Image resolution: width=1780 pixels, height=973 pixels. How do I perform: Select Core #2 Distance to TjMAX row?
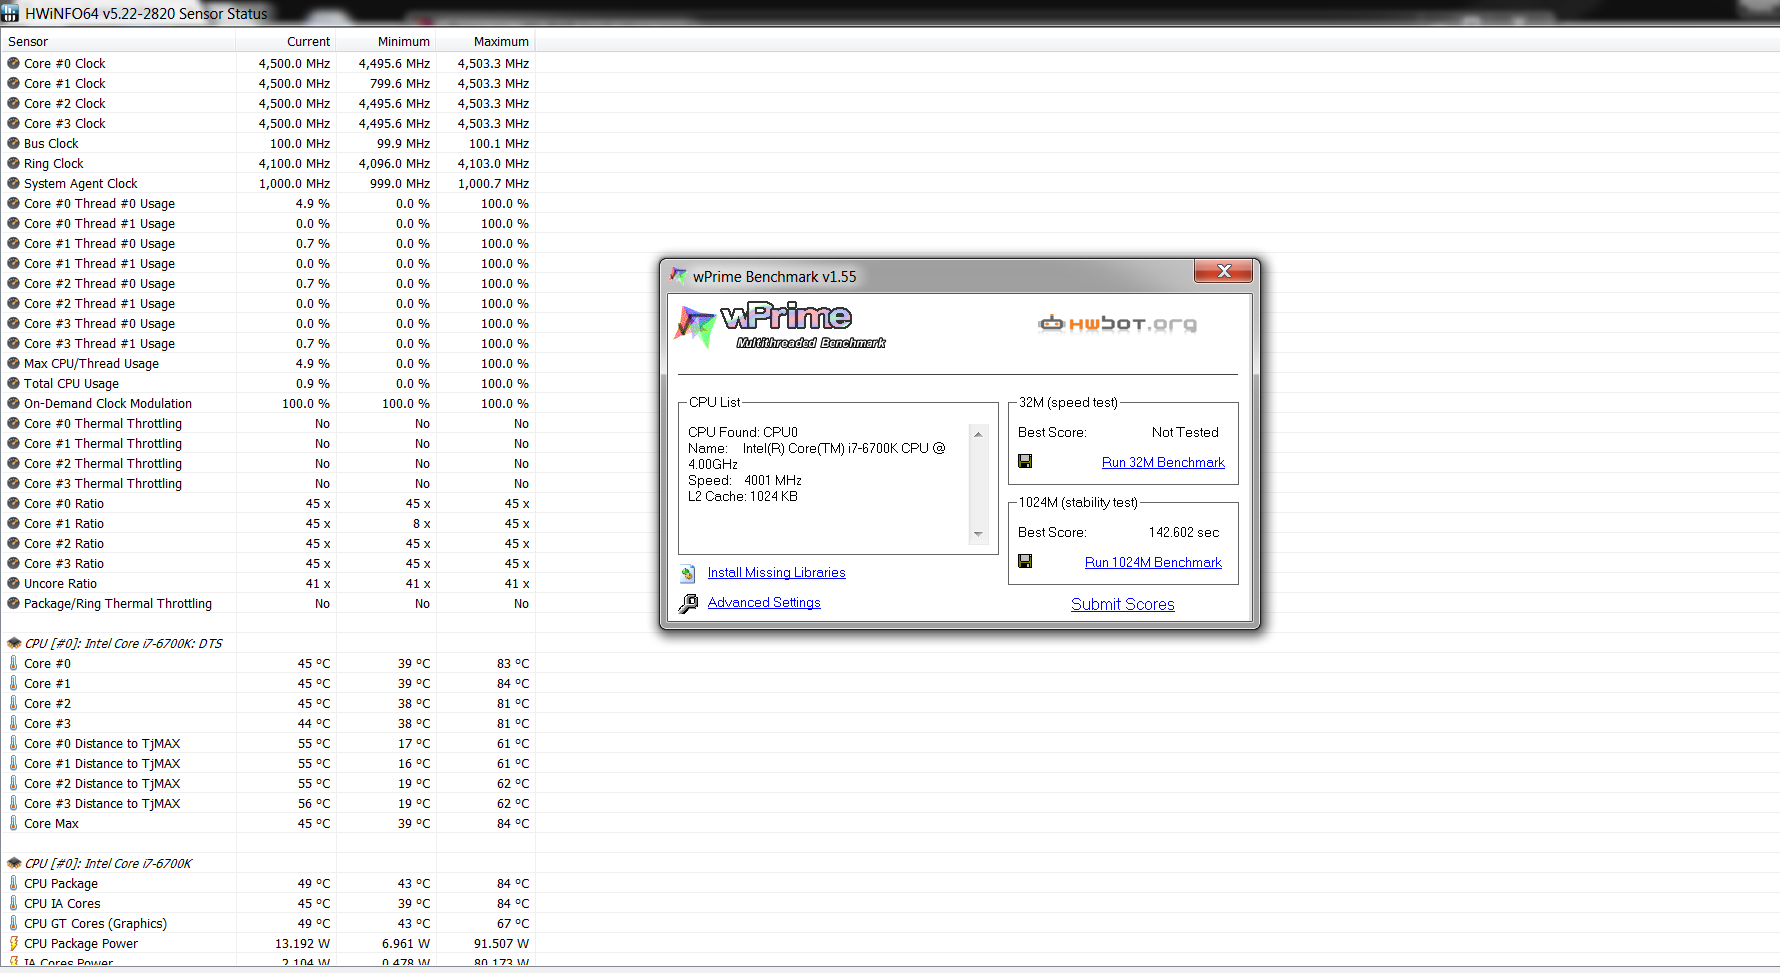tap(268, 783)
